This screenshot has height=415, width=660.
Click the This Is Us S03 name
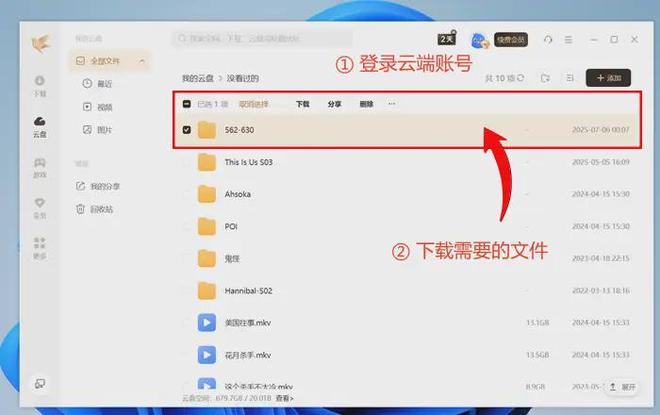click(x=248, y=162)
